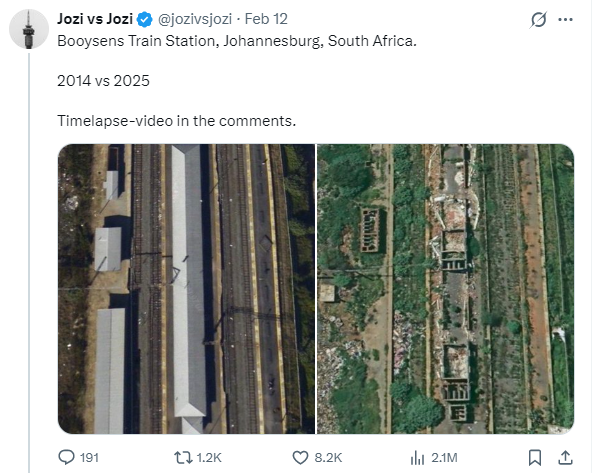Click the Jozi vs Jozi display name
The image size is (611, 473).
95,19
